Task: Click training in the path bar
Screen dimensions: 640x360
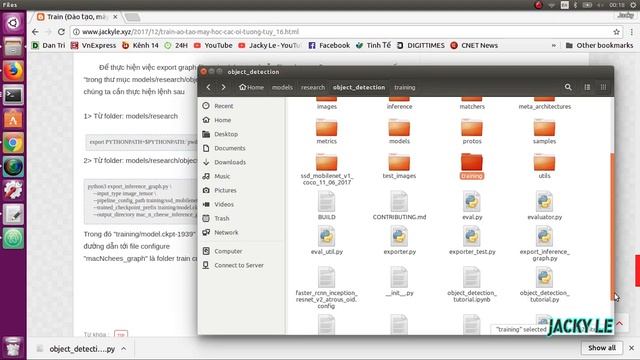Action: [x=404, y=87]
